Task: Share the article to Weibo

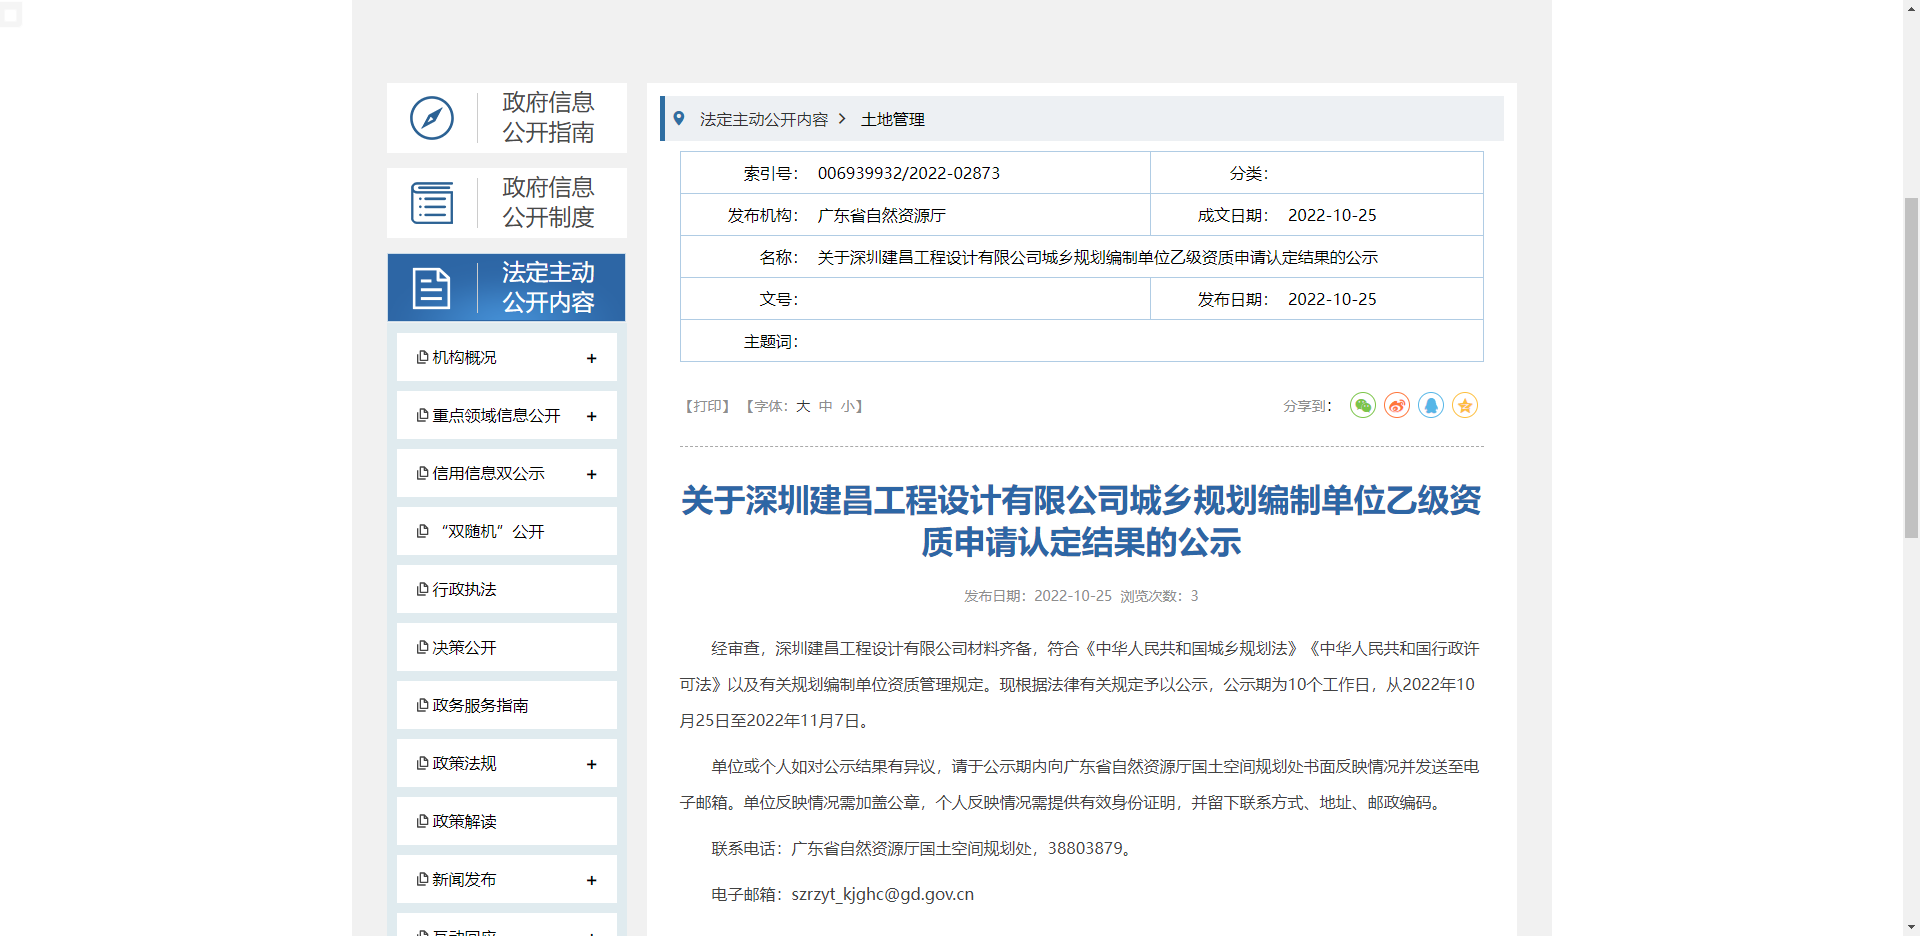Action: [x=1396, y=406]
